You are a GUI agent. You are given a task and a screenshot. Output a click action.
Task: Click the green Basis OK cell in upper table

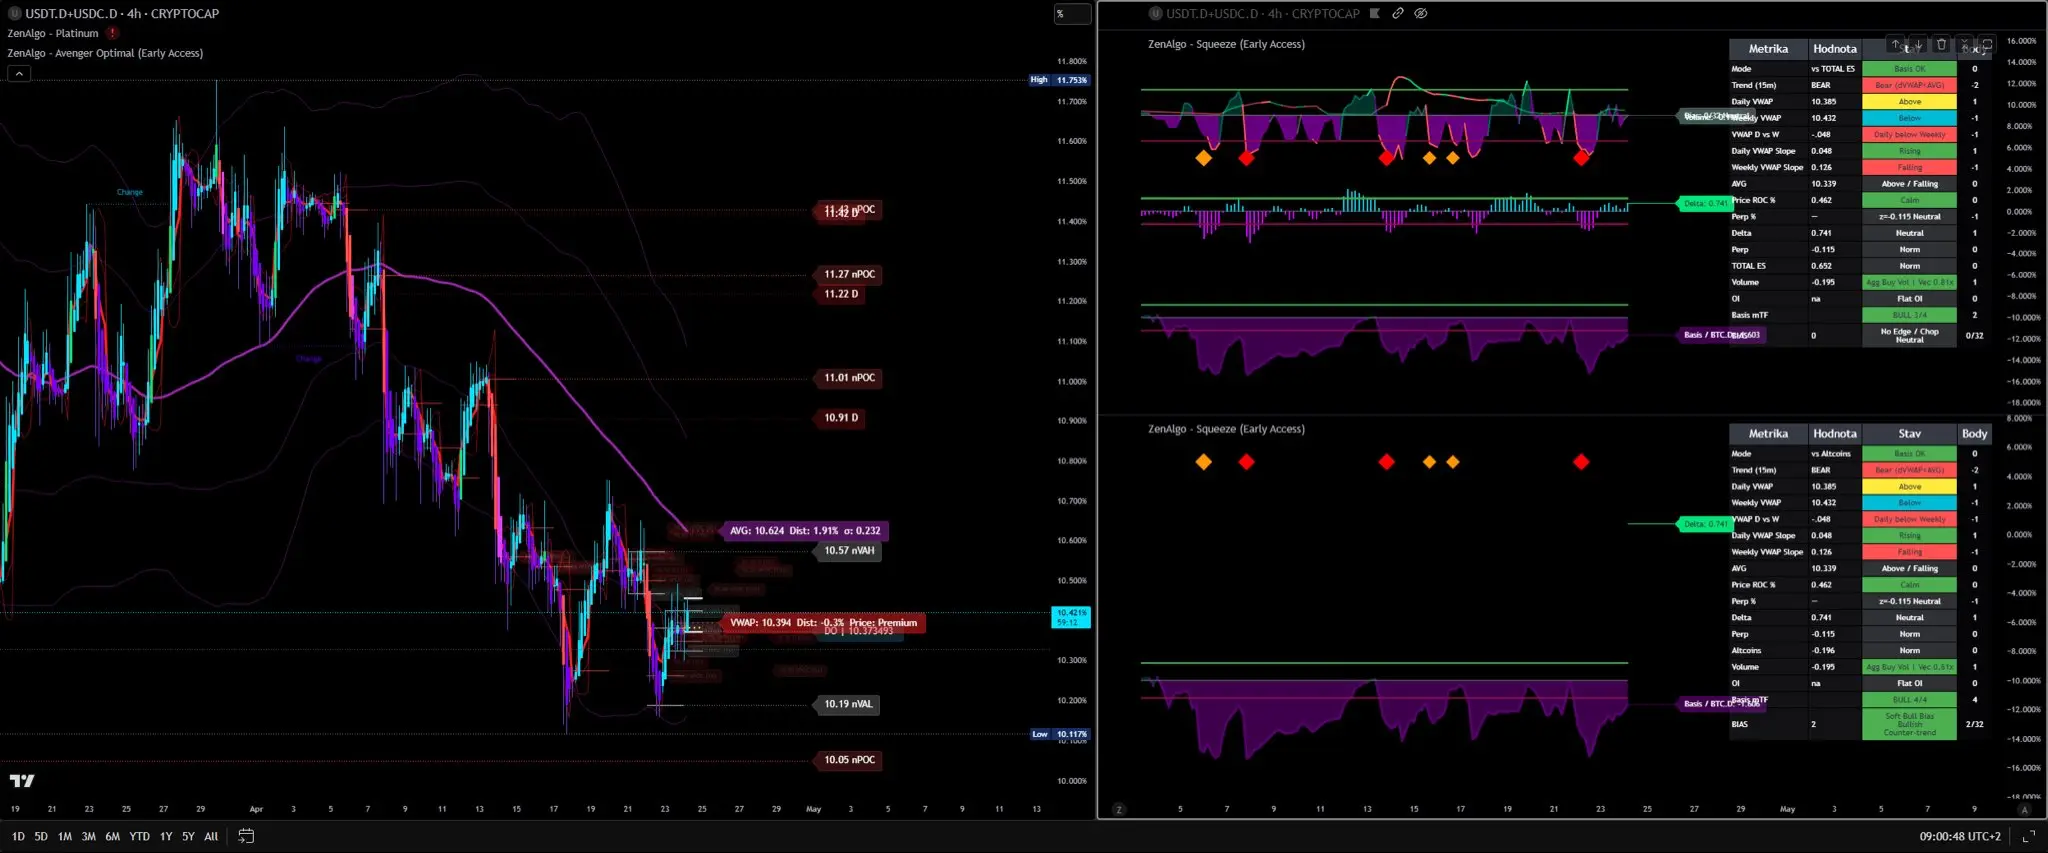pos(1909,69)
